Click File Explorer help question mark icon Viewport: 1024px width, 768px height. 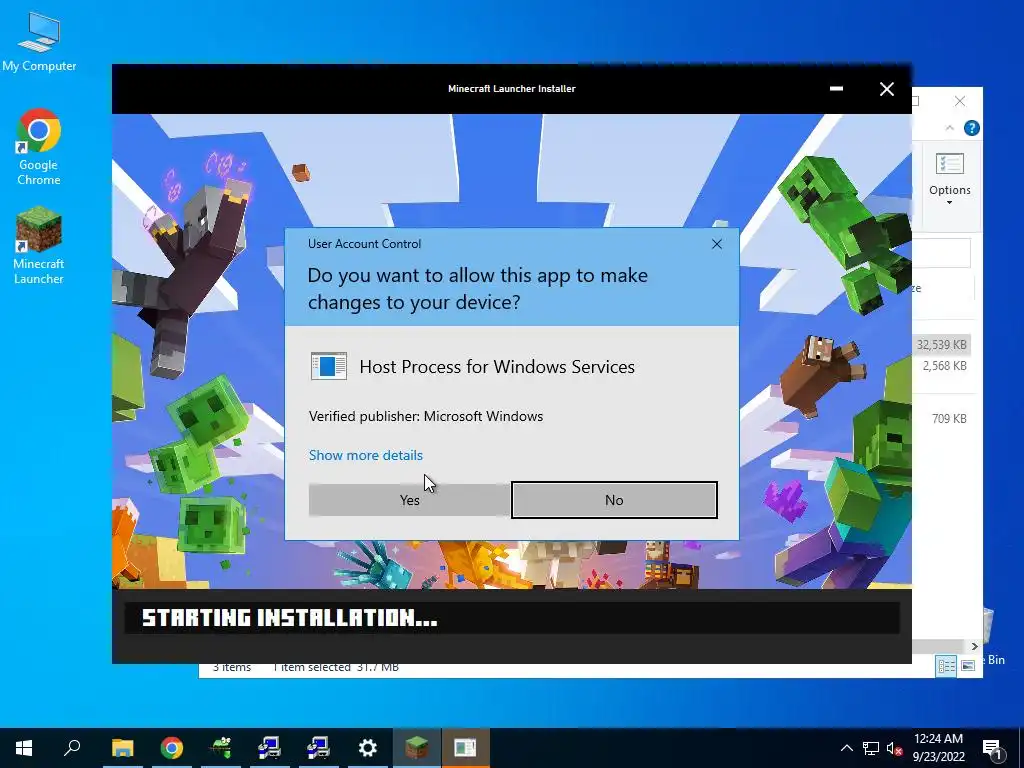(x=971, y=128)
